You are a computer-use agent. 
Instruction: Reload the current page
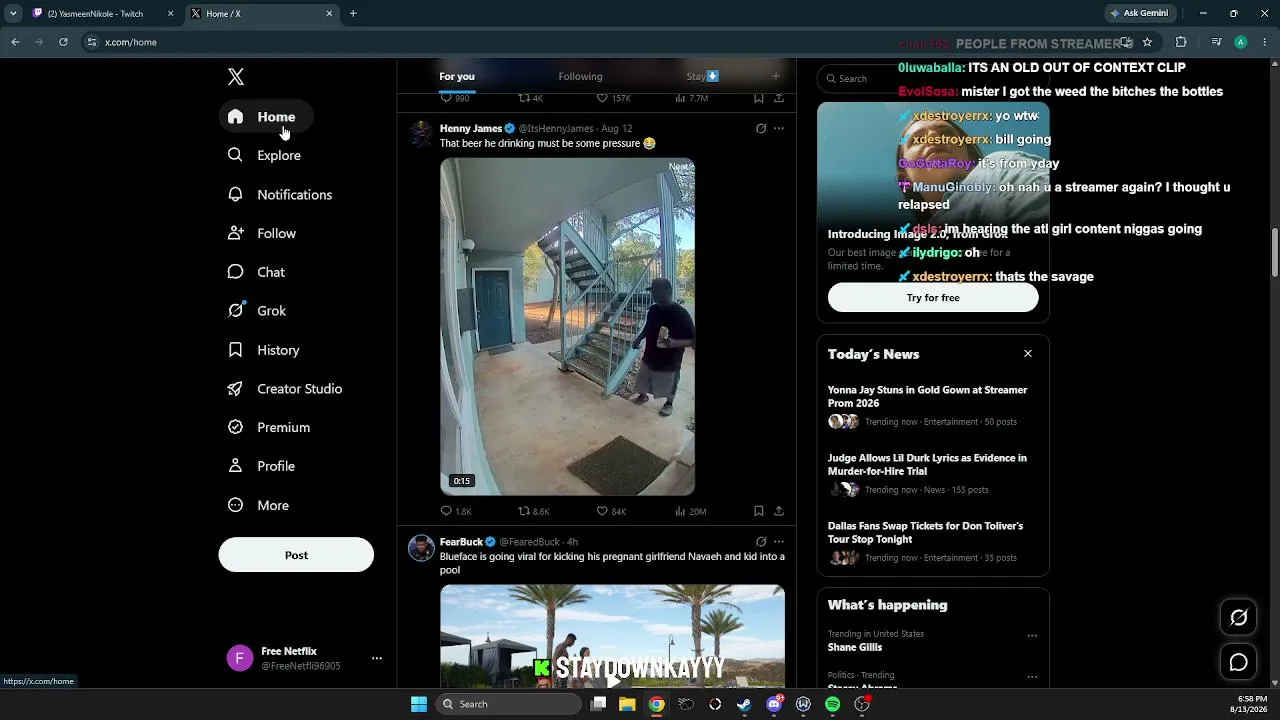63,42
